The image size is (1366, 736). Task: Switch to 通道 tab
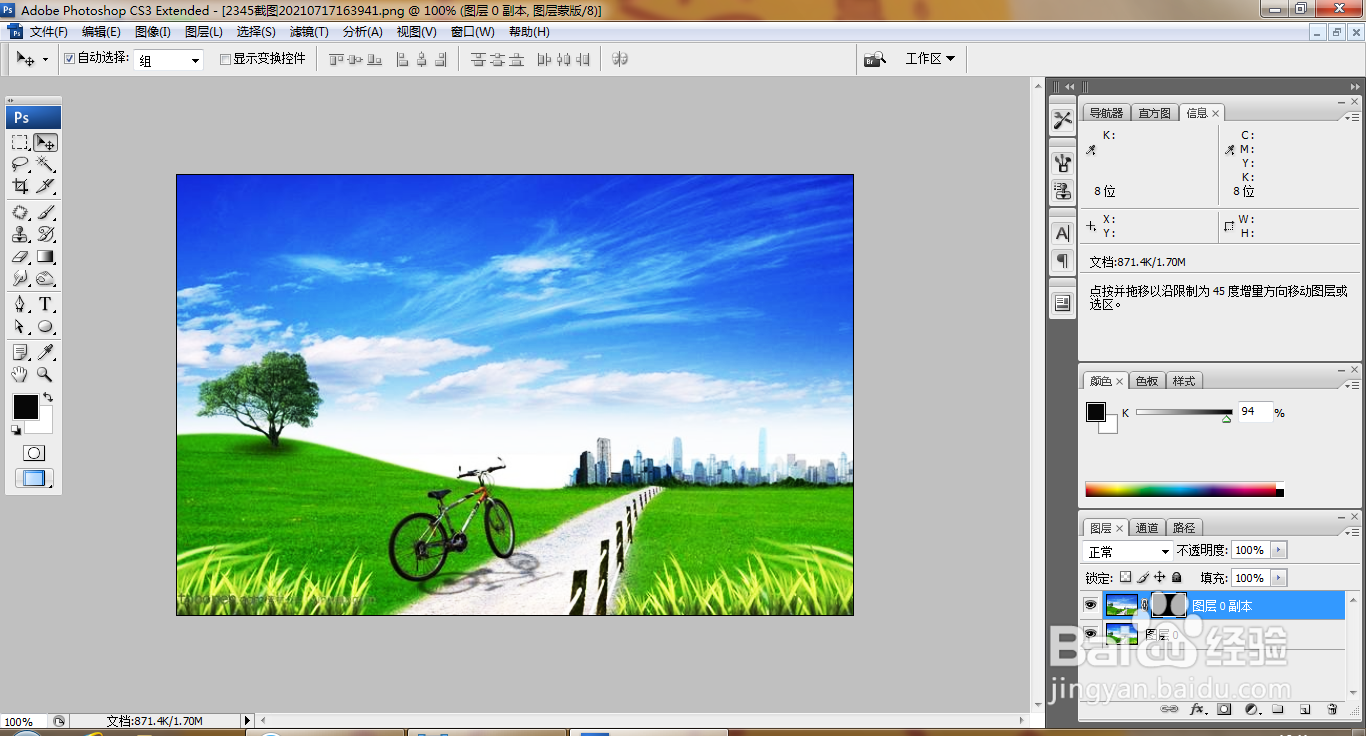pos(1147,528)
